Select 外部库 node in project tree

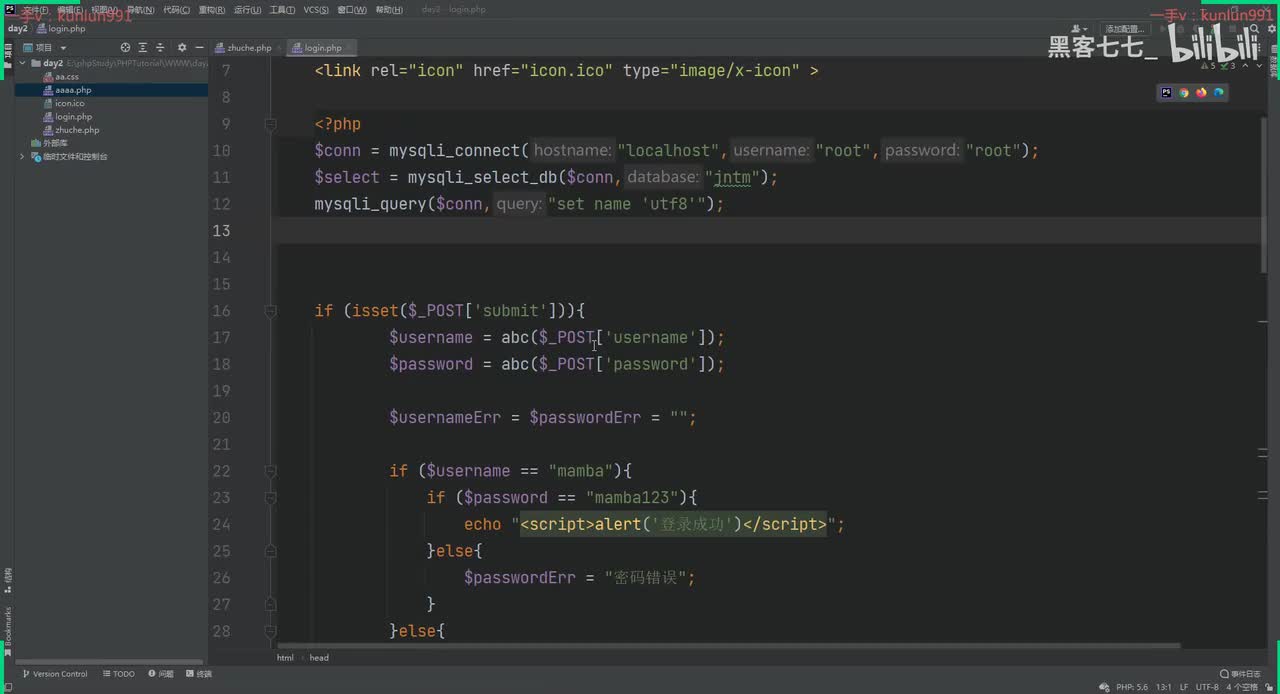[x=50, y=143]
